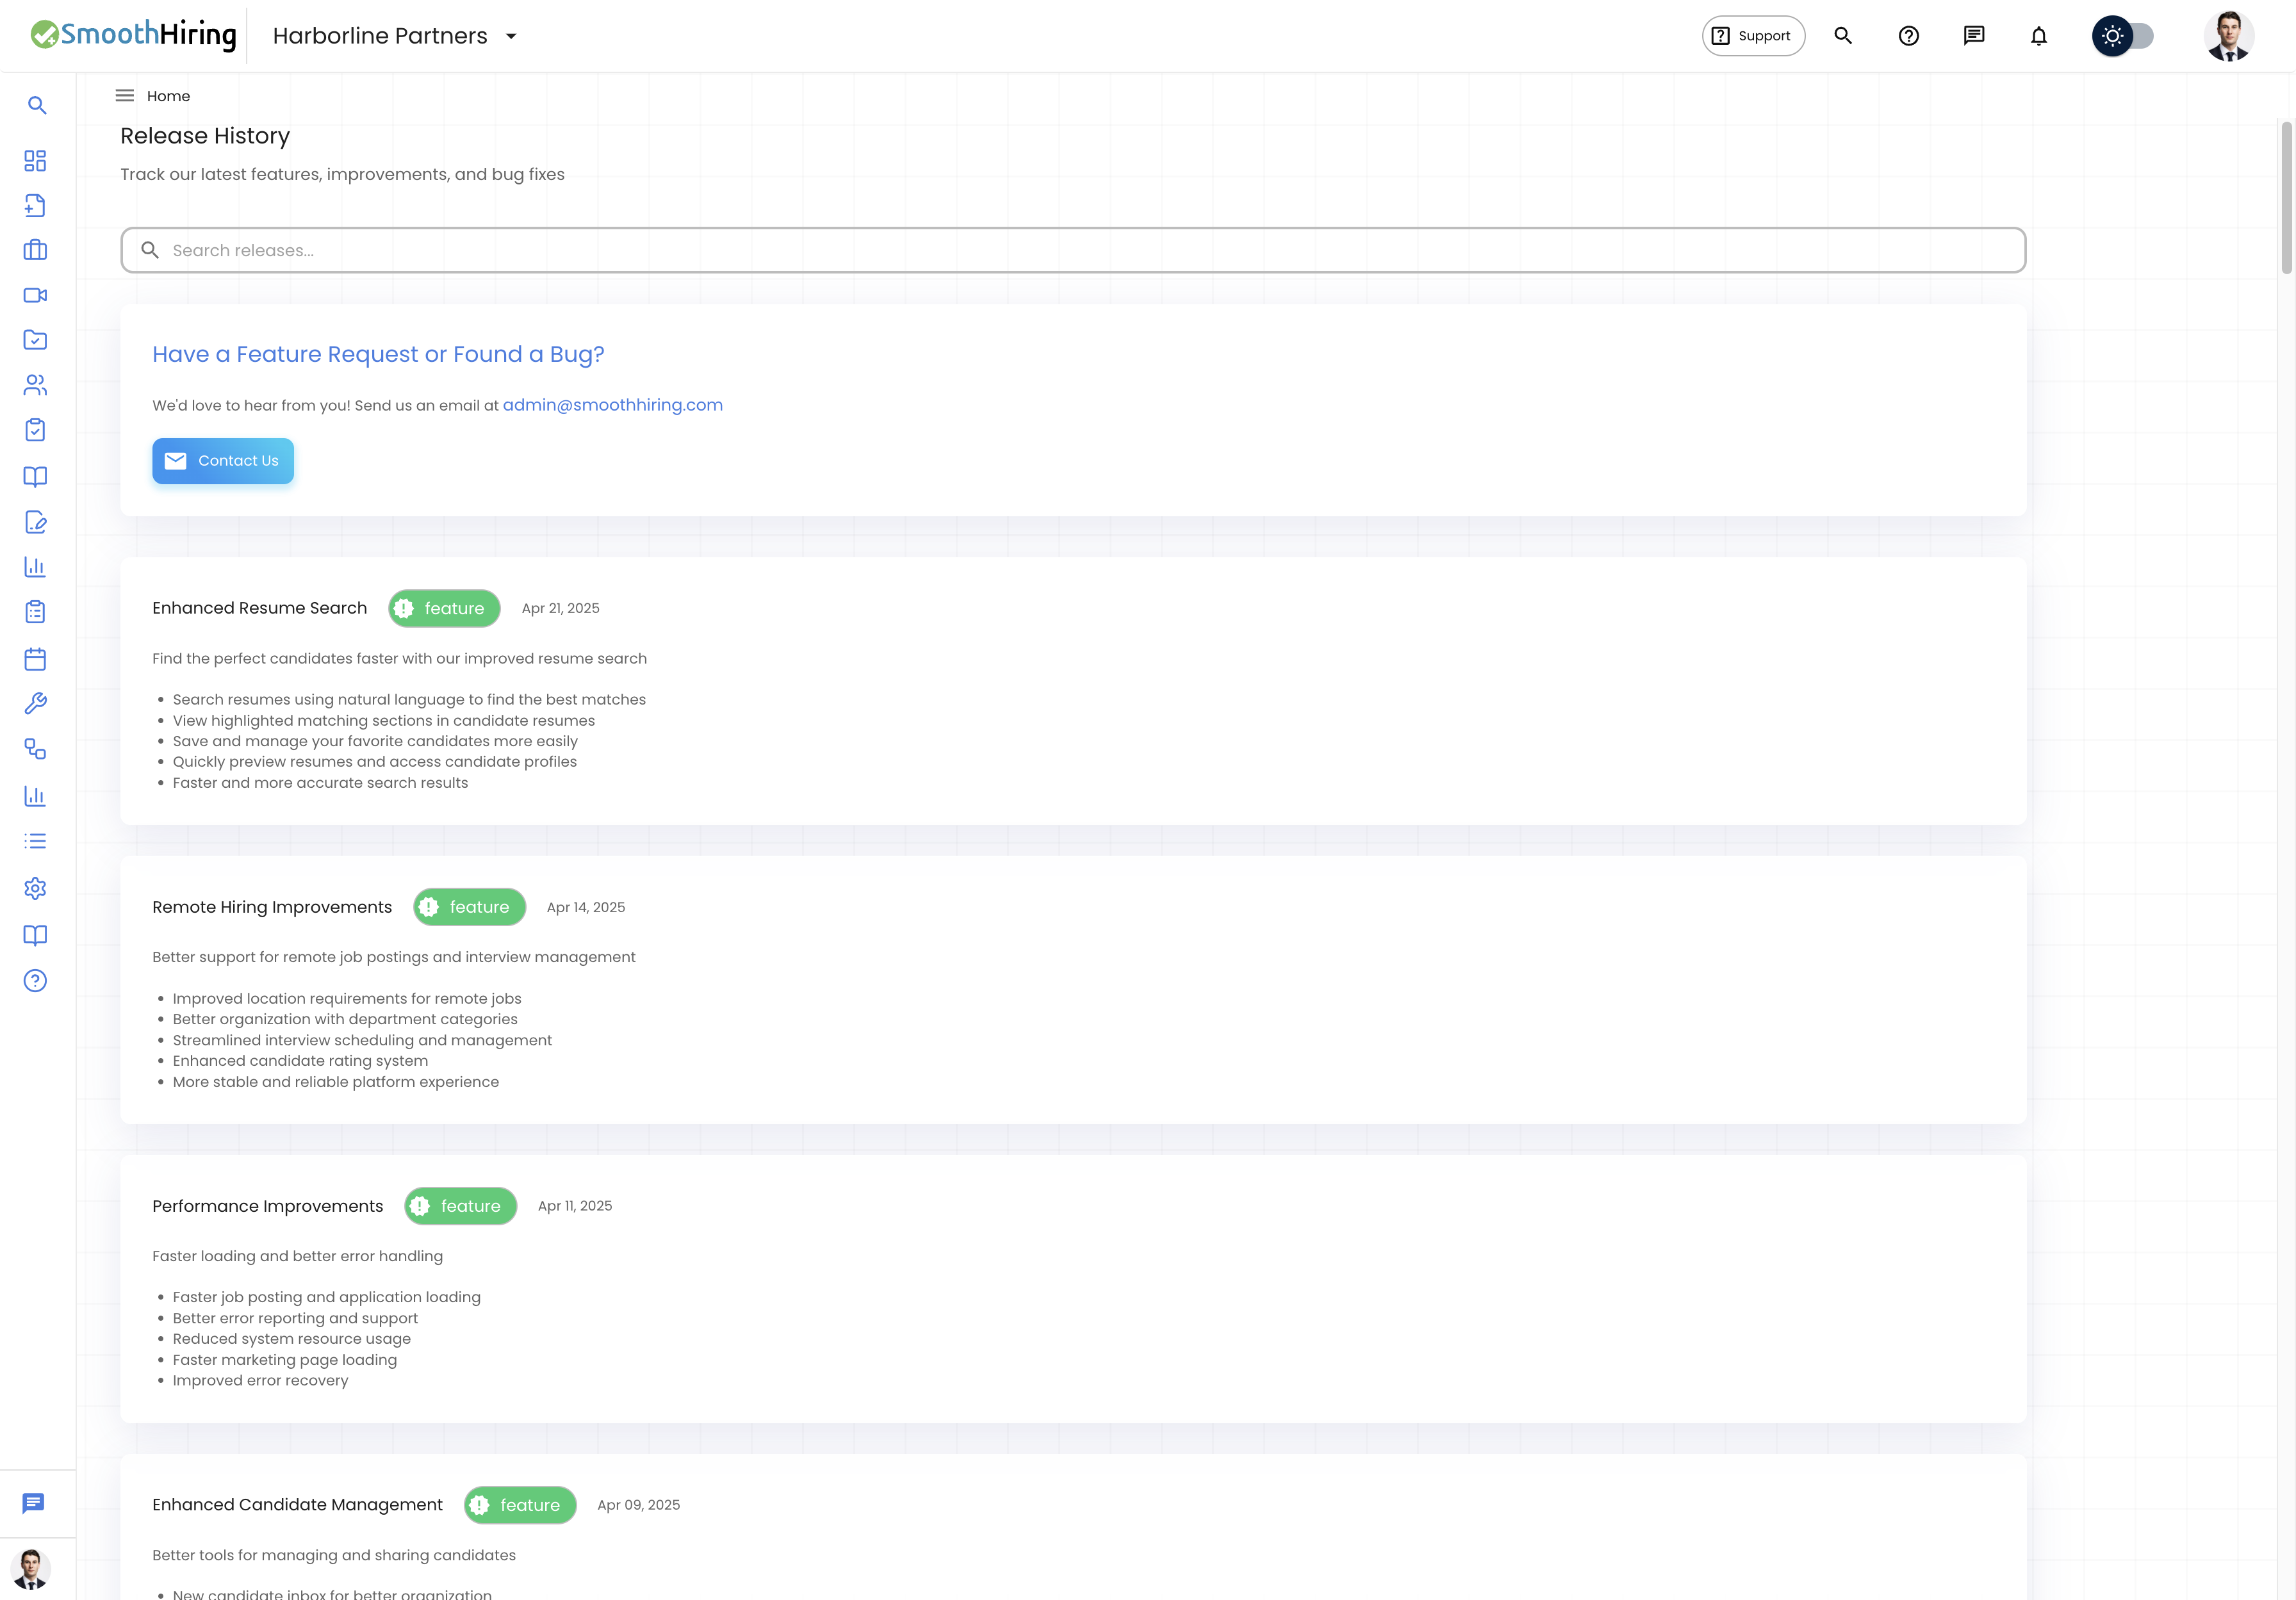Click Have a Feature Request heading
Image resolution: width=2296 pixels, height=1600 pixels.
378,354
